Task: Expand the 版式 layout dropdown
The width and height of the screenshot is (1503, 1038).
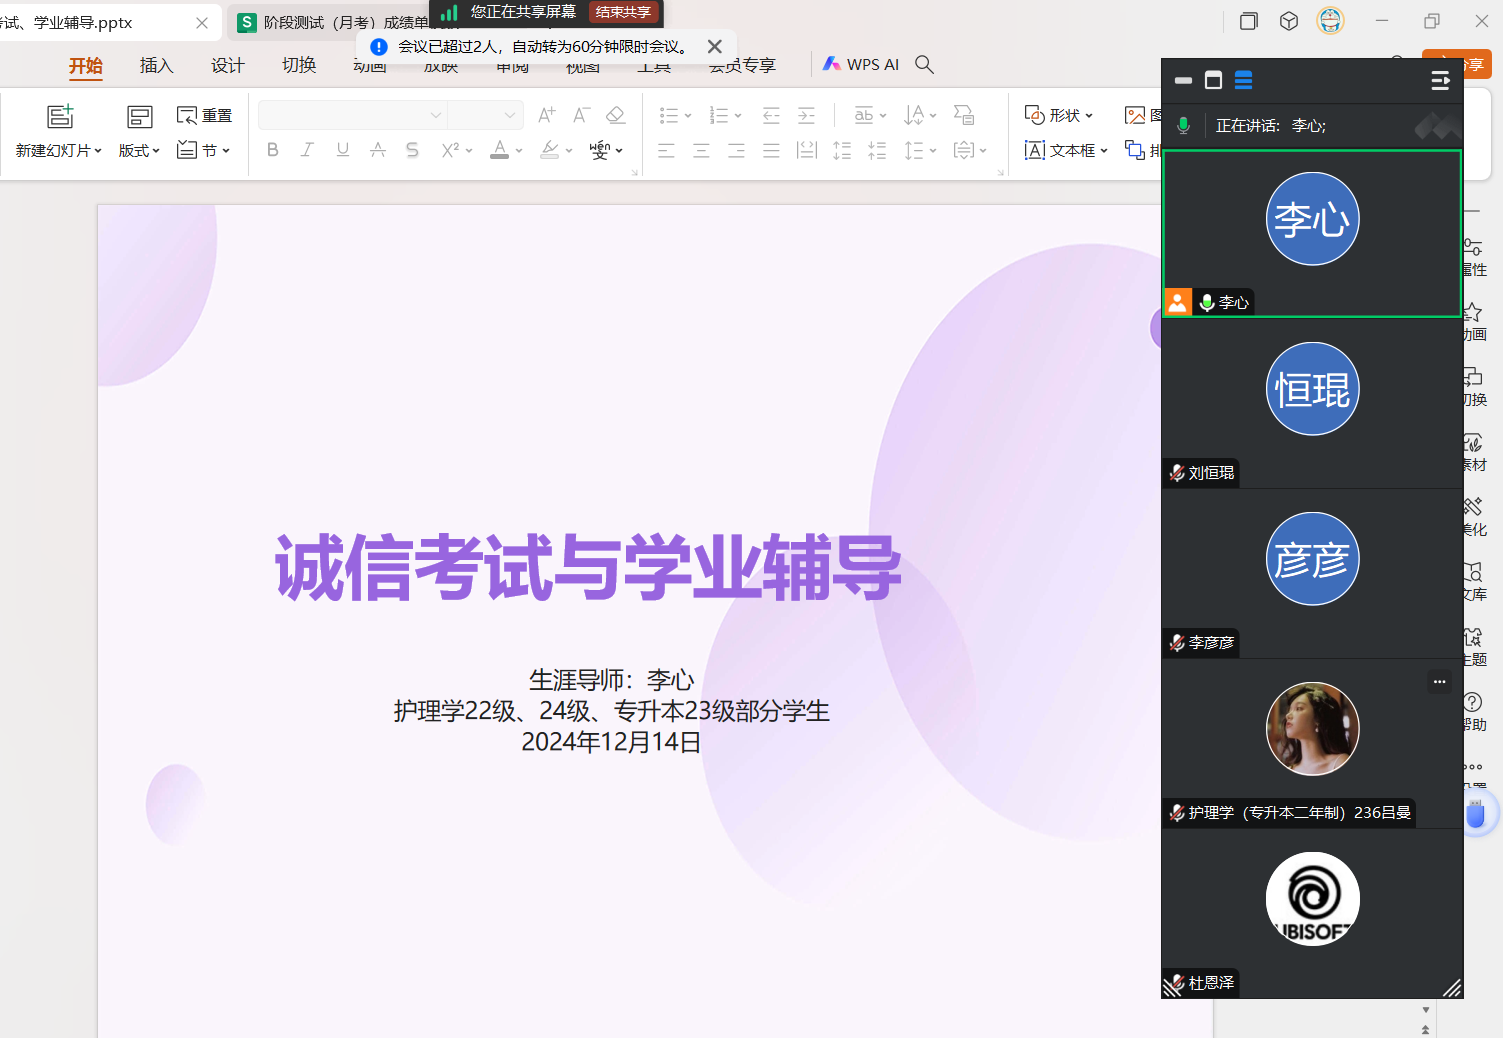Action: [139, 150]
